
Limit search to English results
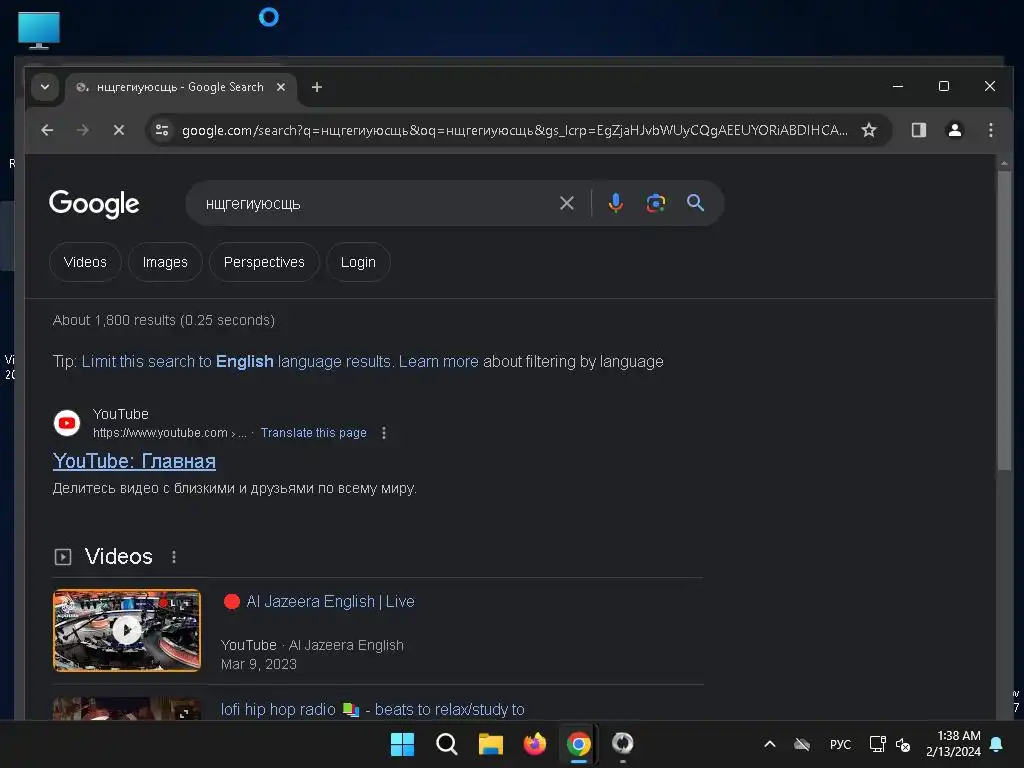pyautogui.click(x=236, y=361)
